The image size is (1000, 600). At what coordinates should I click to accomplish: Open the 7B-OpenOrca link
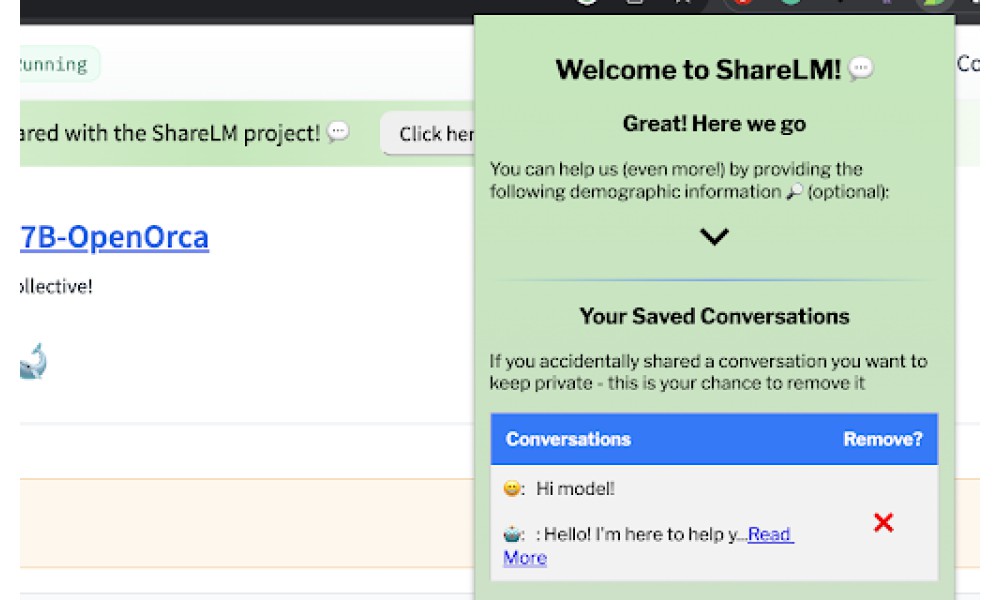click(114, 237)
